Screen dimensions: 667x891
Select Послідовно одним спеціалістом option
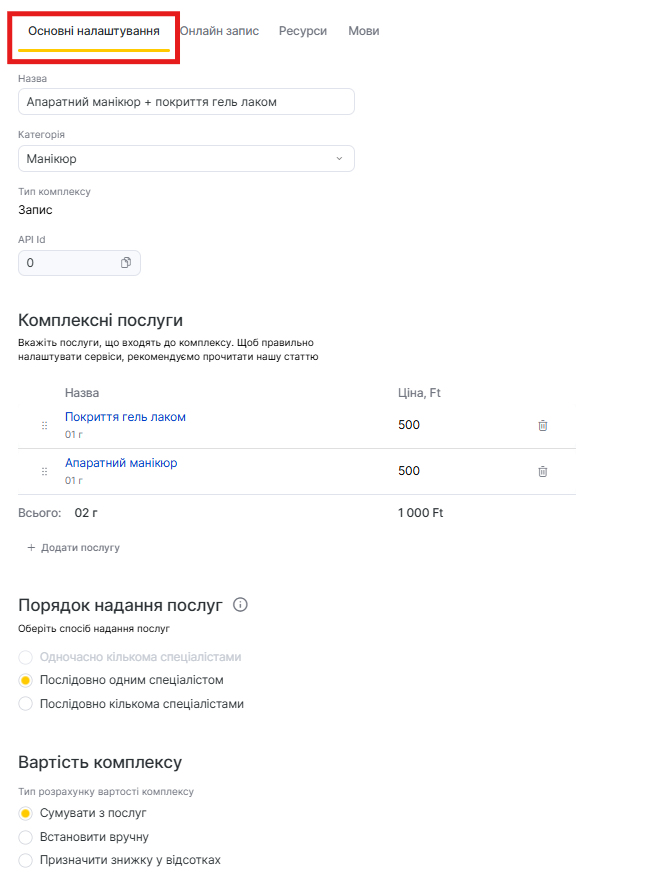26,680
